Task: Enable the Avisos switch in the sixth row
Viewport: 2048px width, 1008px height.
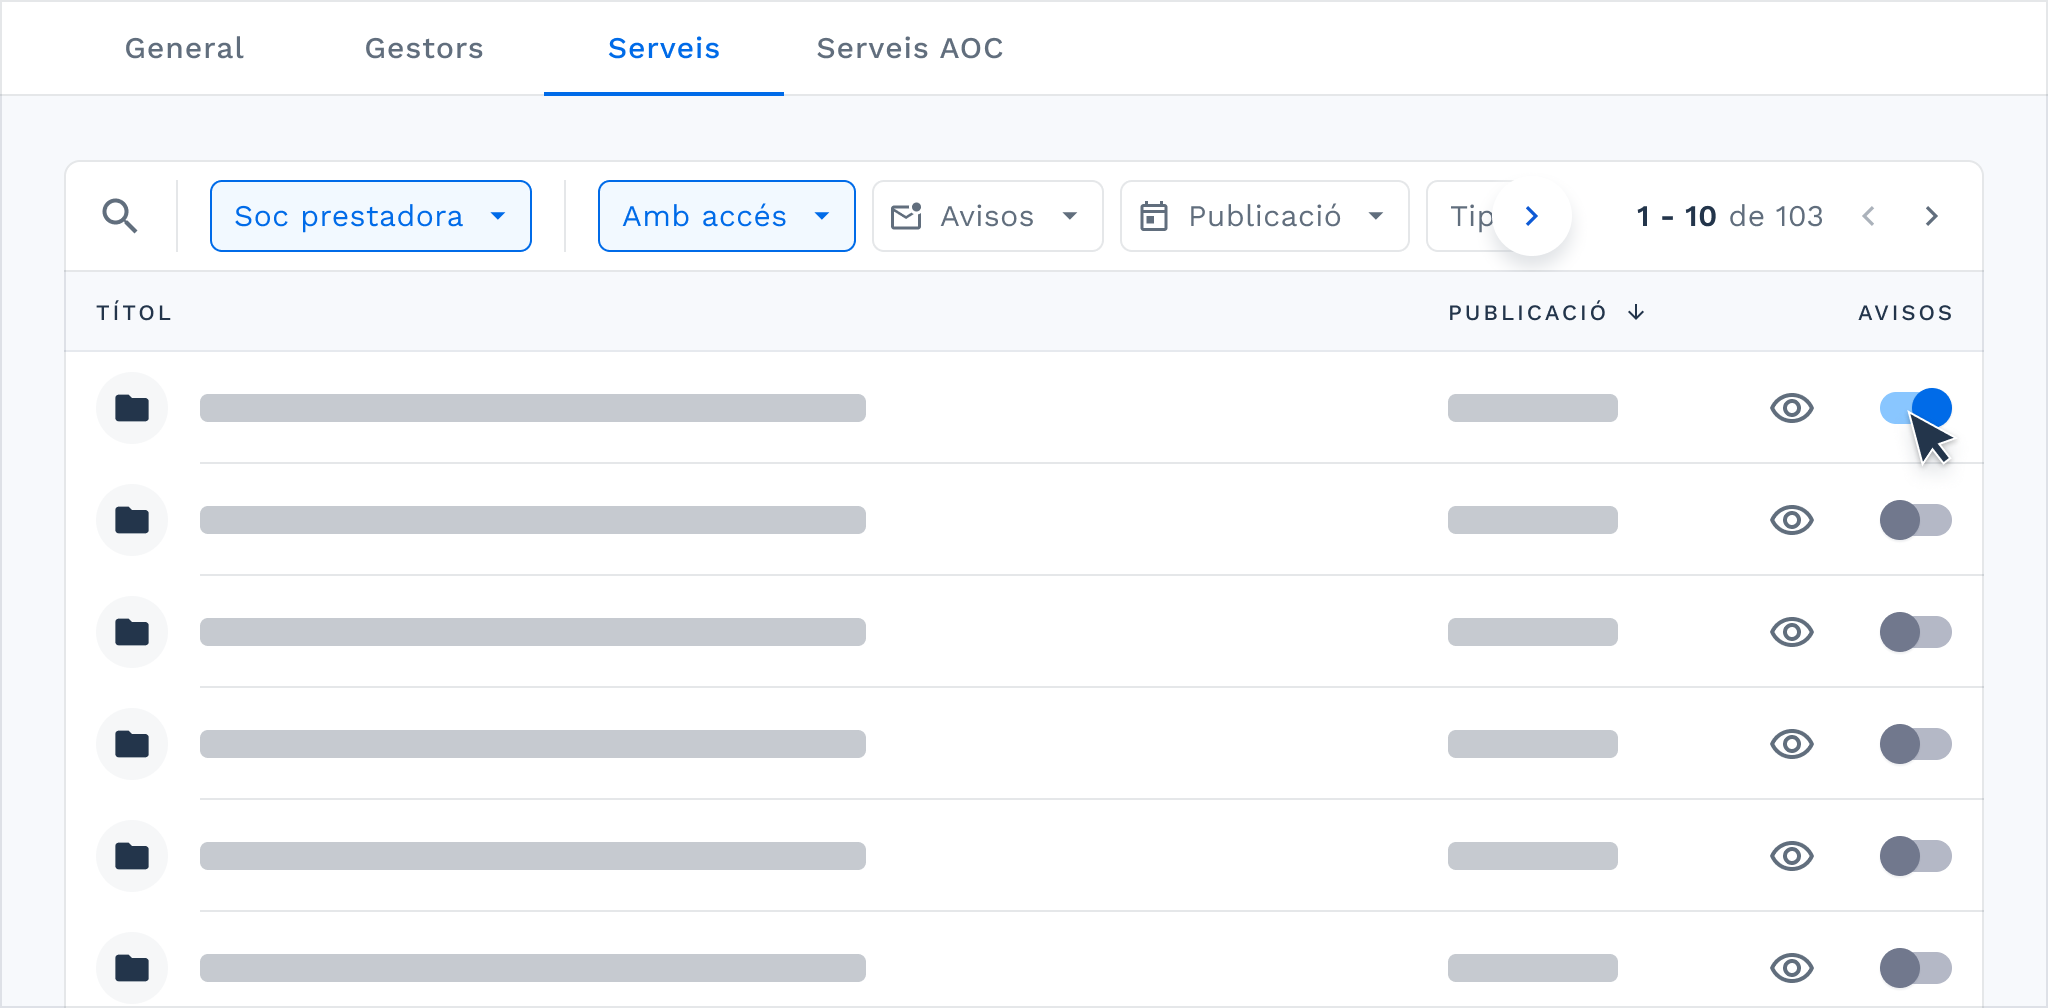Action: [x=1916, y=968]
